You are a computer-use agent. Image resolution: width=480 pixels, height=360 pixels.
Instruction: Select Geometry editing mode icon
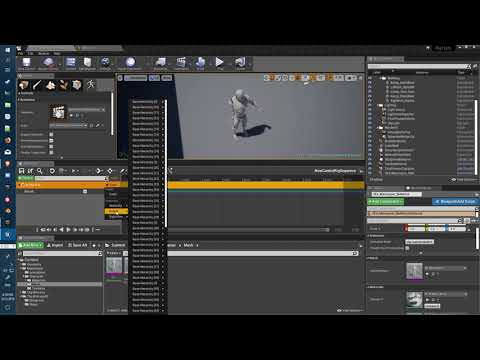(x=77, y=85)
